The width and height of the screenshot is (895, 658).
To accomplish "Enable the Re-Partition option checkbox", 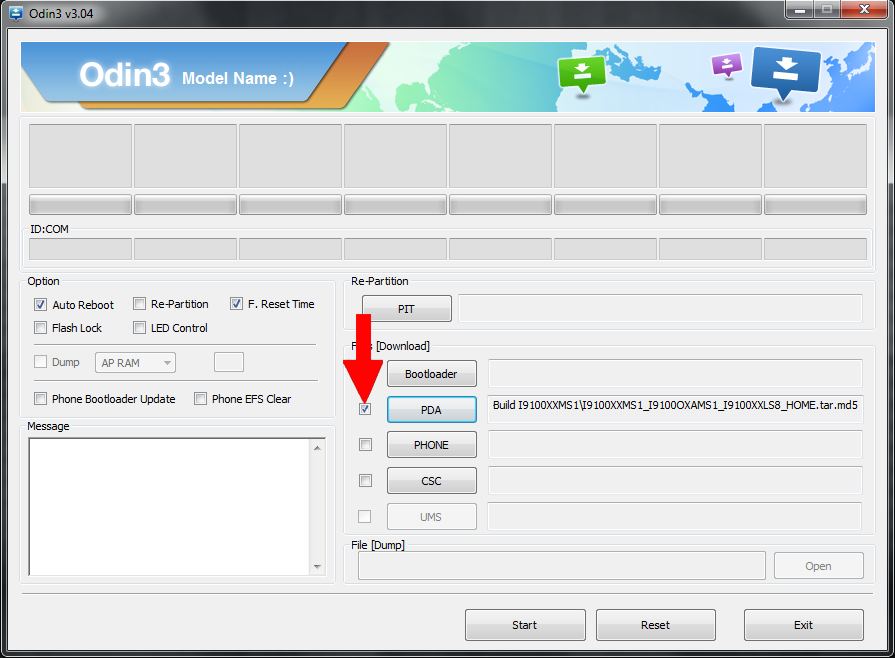I will click(139, 304).
